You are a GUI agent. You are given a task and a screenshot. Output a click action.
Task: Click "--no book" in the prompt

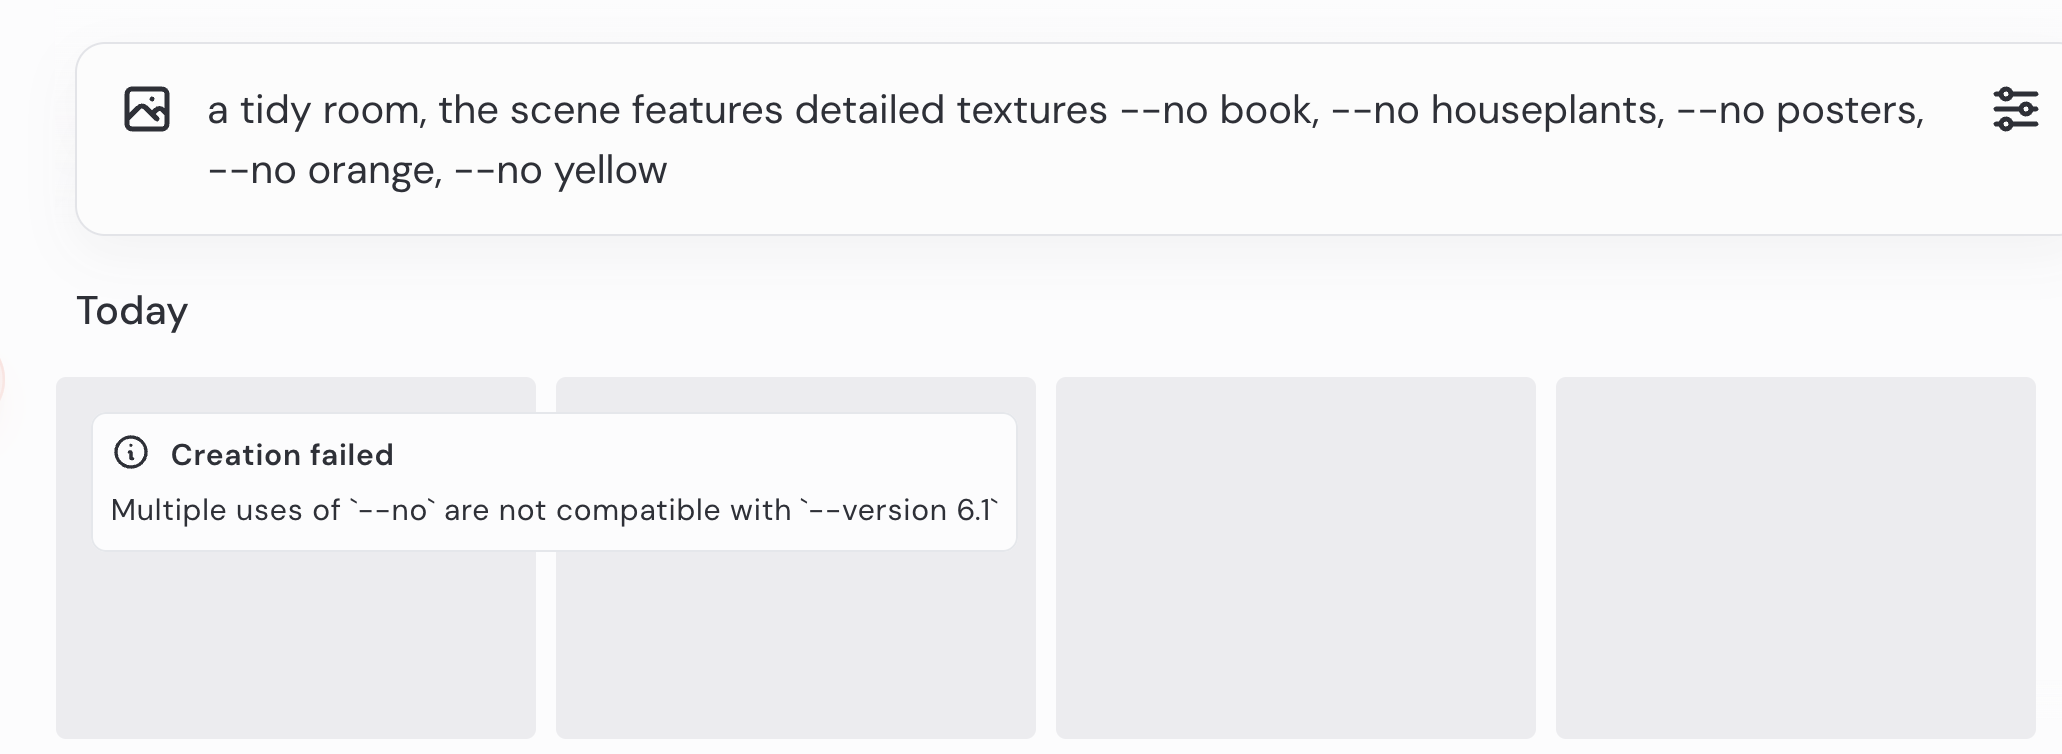[x=1217, y=110]
